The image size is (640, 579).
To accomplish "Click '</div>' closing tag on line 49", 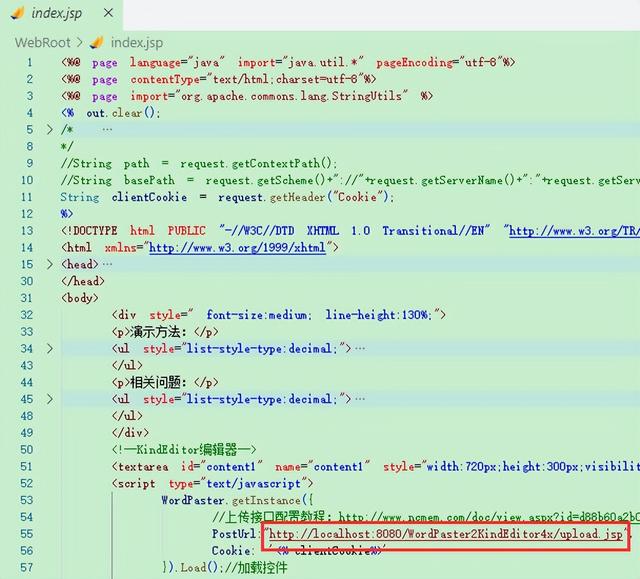I will 131,433.
